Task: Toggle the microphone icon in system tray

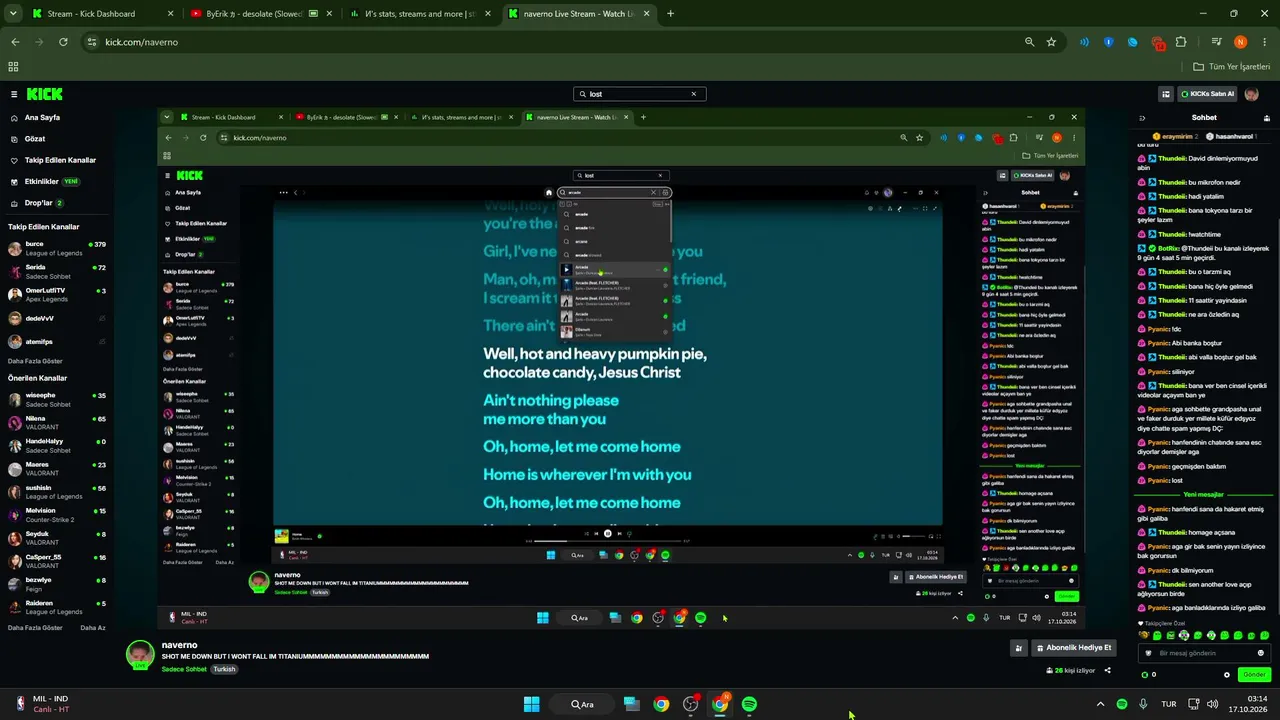Action: [1143, 704]
